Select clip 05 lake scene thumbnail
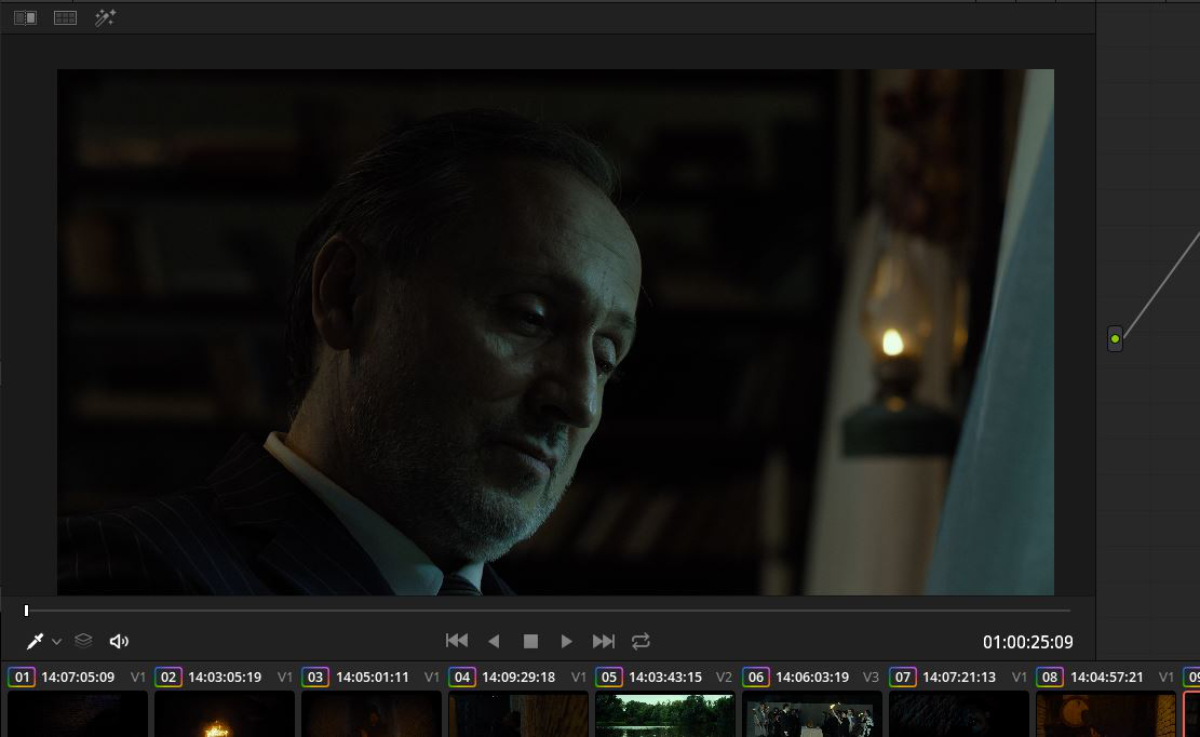Screen dimensions: 1200x737 point(666,714)
